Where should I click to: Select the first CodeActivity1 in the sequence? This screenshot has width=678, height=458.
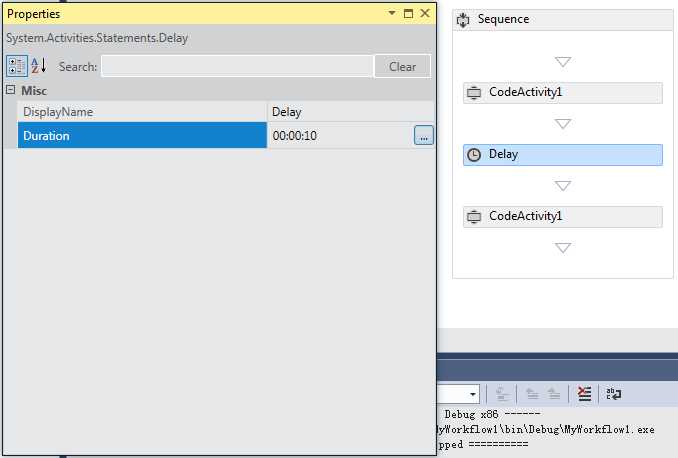pos(563,93)
